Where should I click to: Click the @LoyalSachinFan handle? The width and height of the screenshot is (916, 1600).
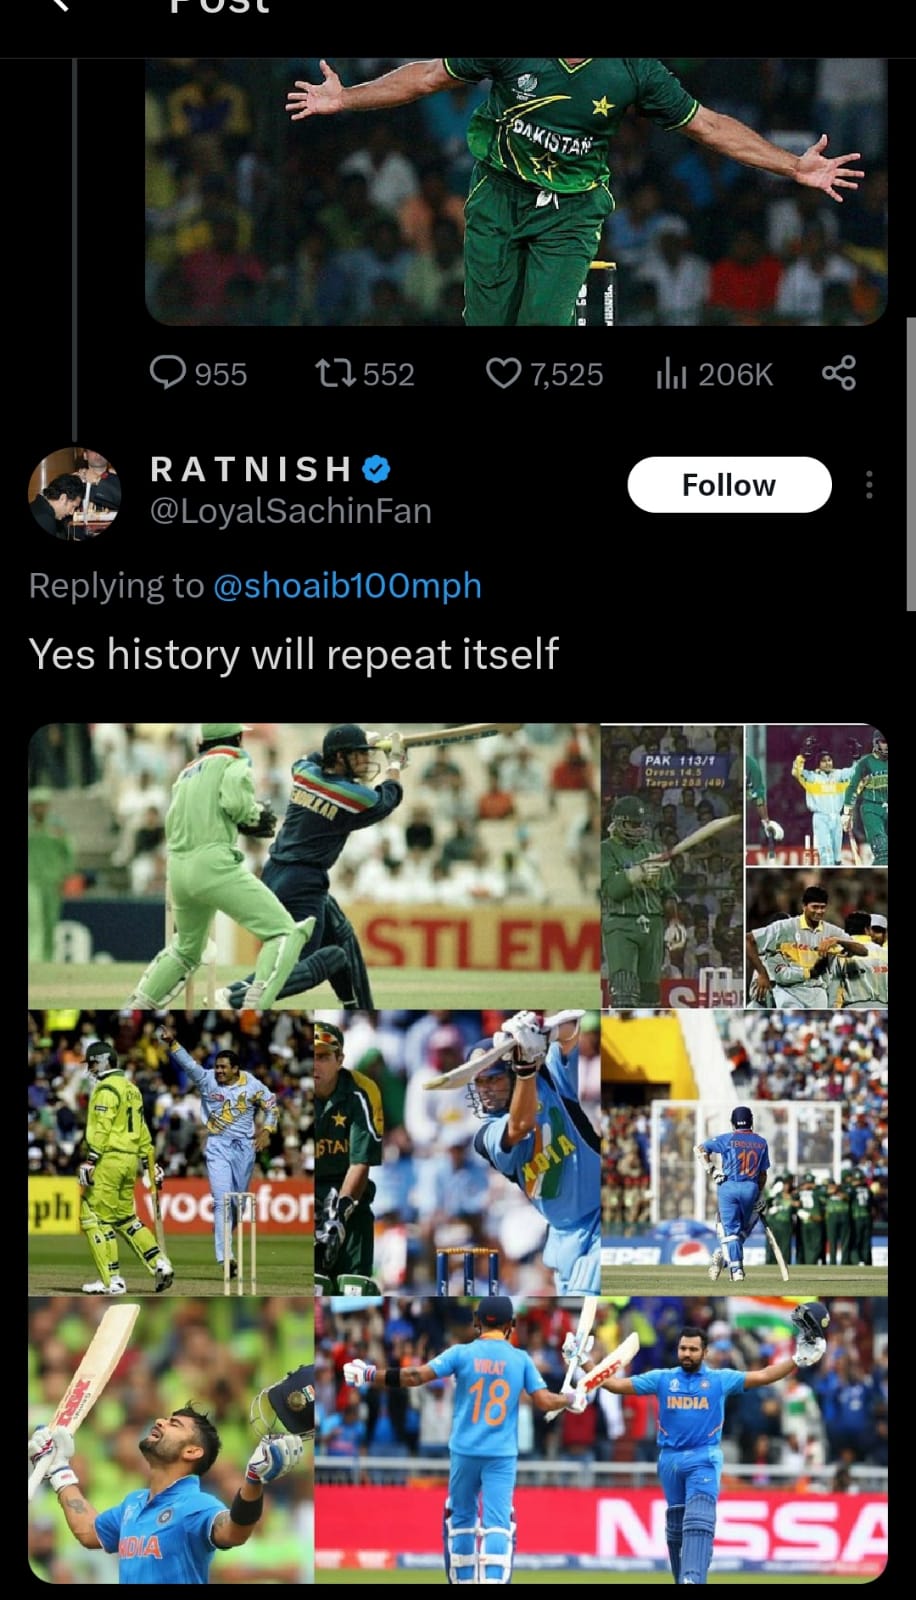click(290, 511)
